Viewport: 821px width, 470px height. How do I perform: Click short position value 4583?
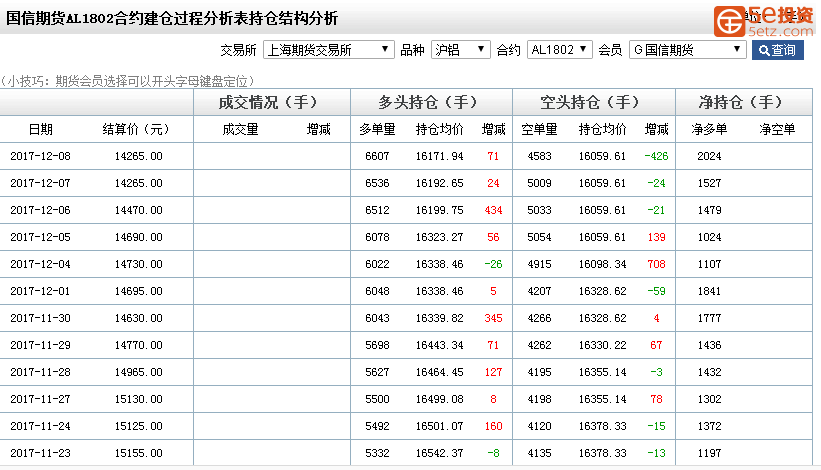pyautogui.click(x=539, y=156)
